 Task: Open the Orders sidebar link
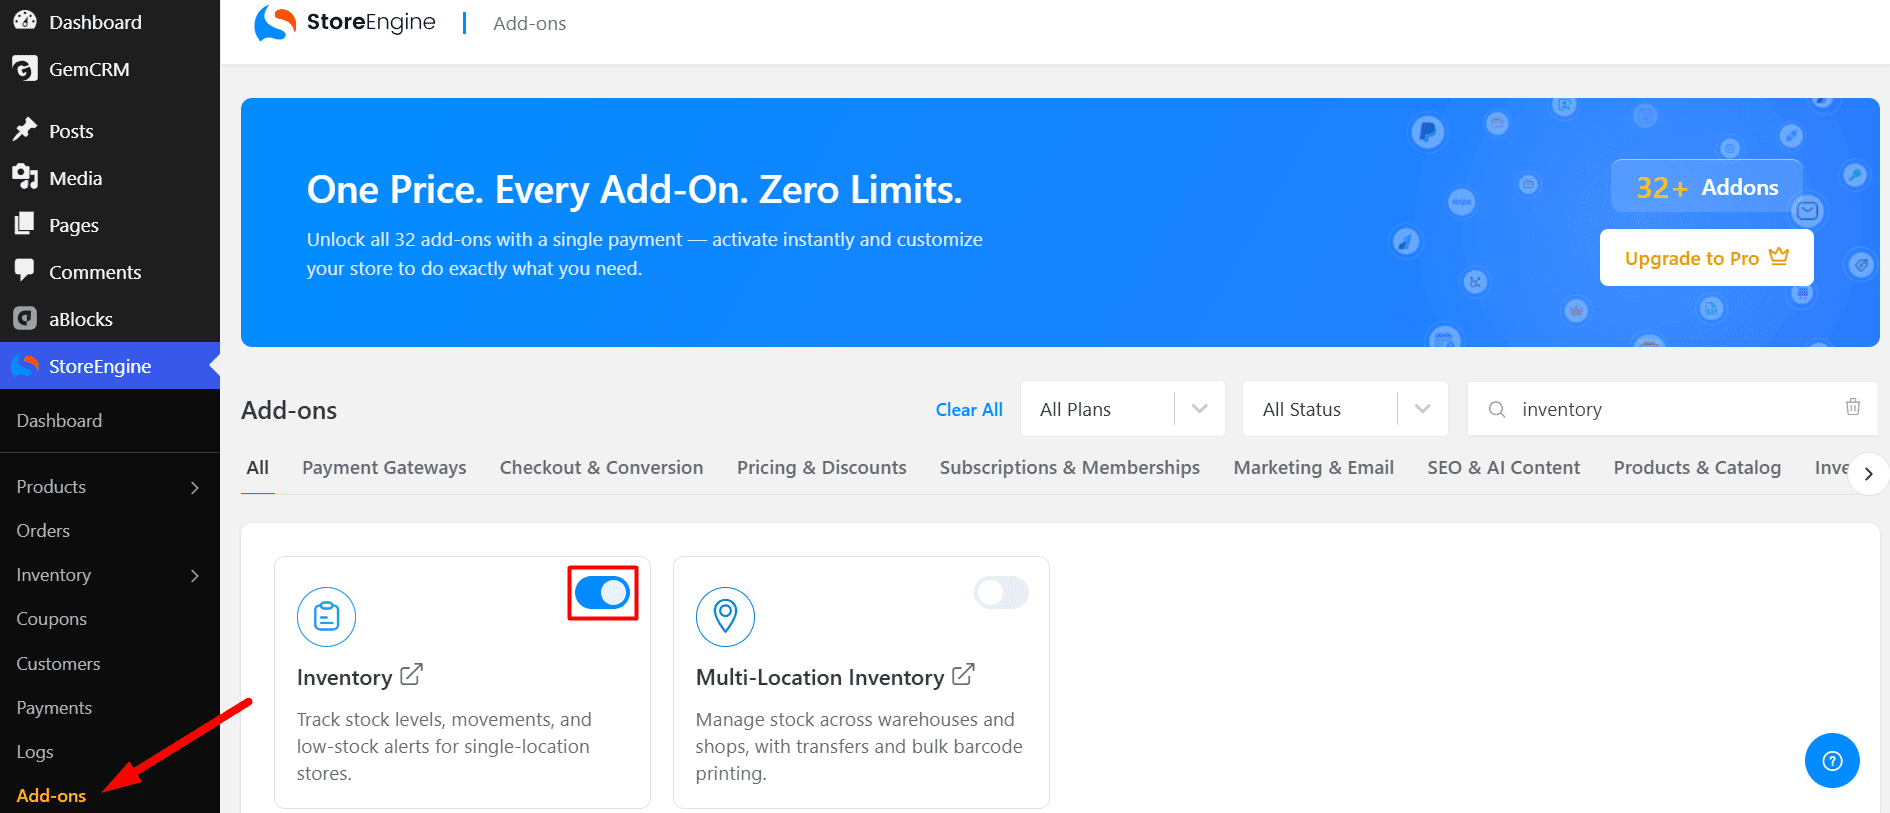(43, 531)
